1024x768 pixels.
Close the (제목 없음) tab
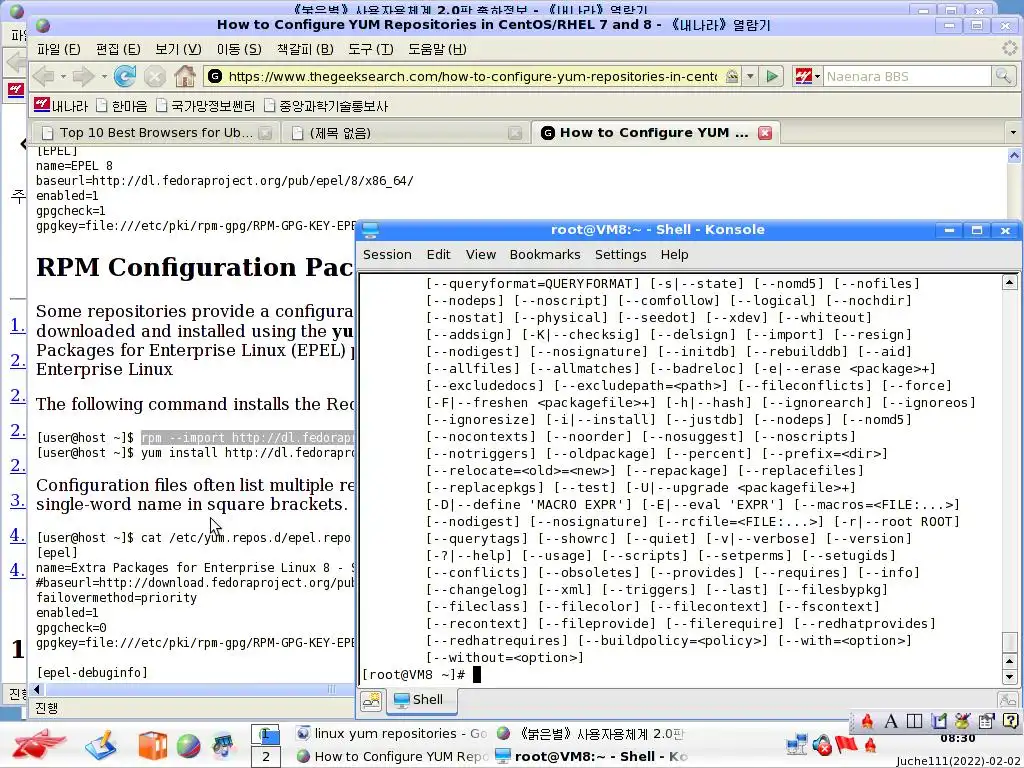point(515,133)
